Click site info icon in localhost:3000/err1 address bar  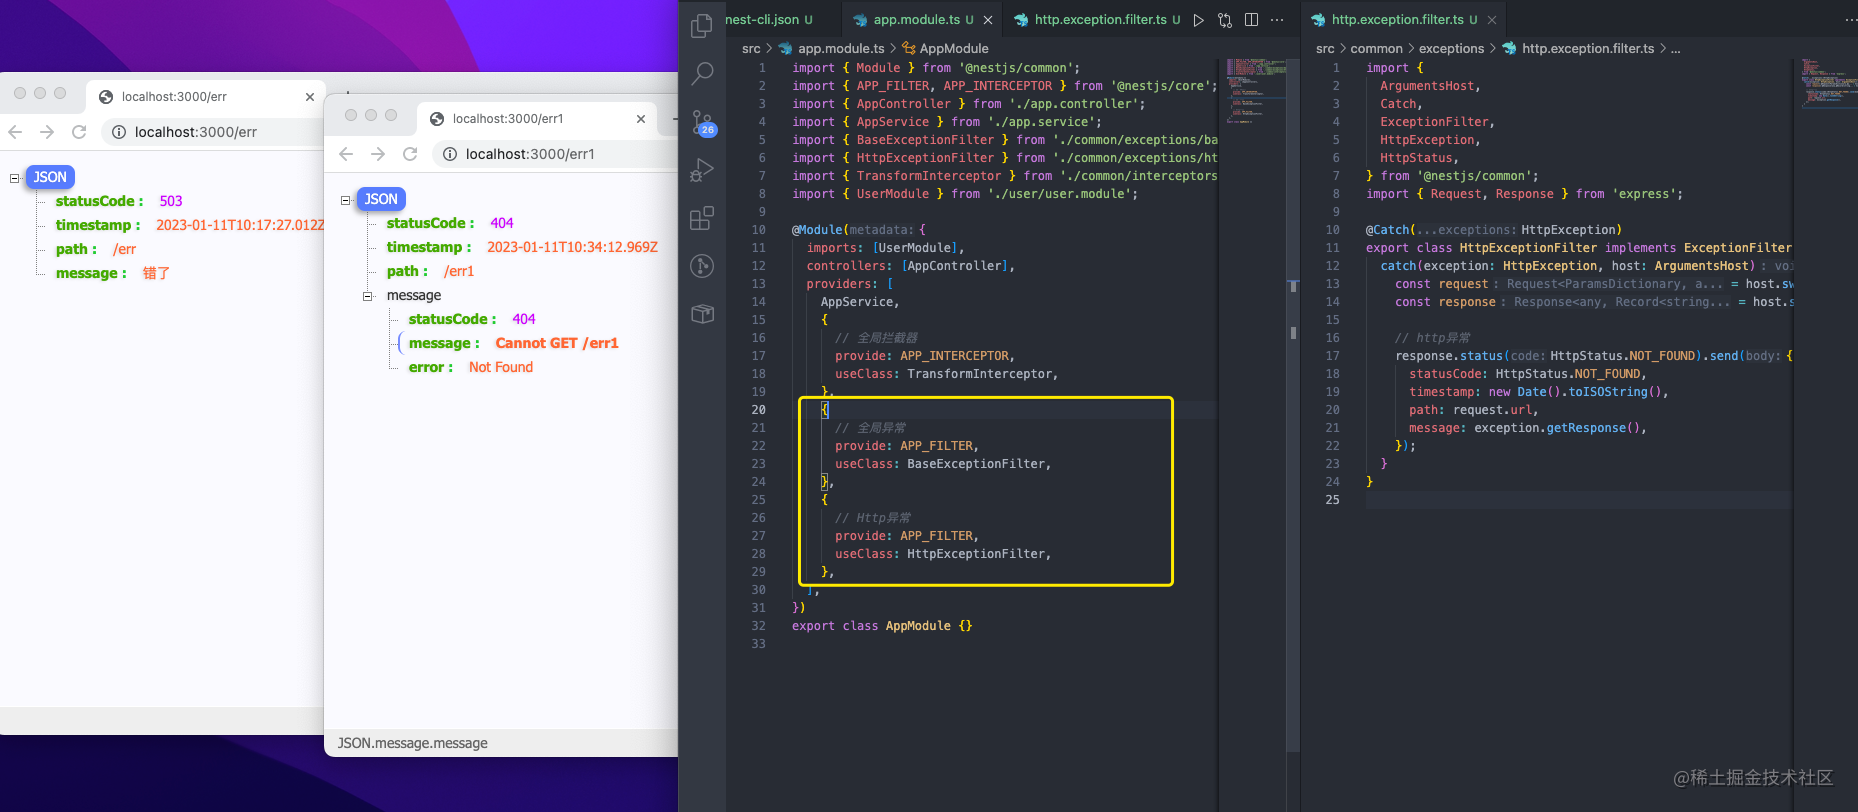(449, 154)
